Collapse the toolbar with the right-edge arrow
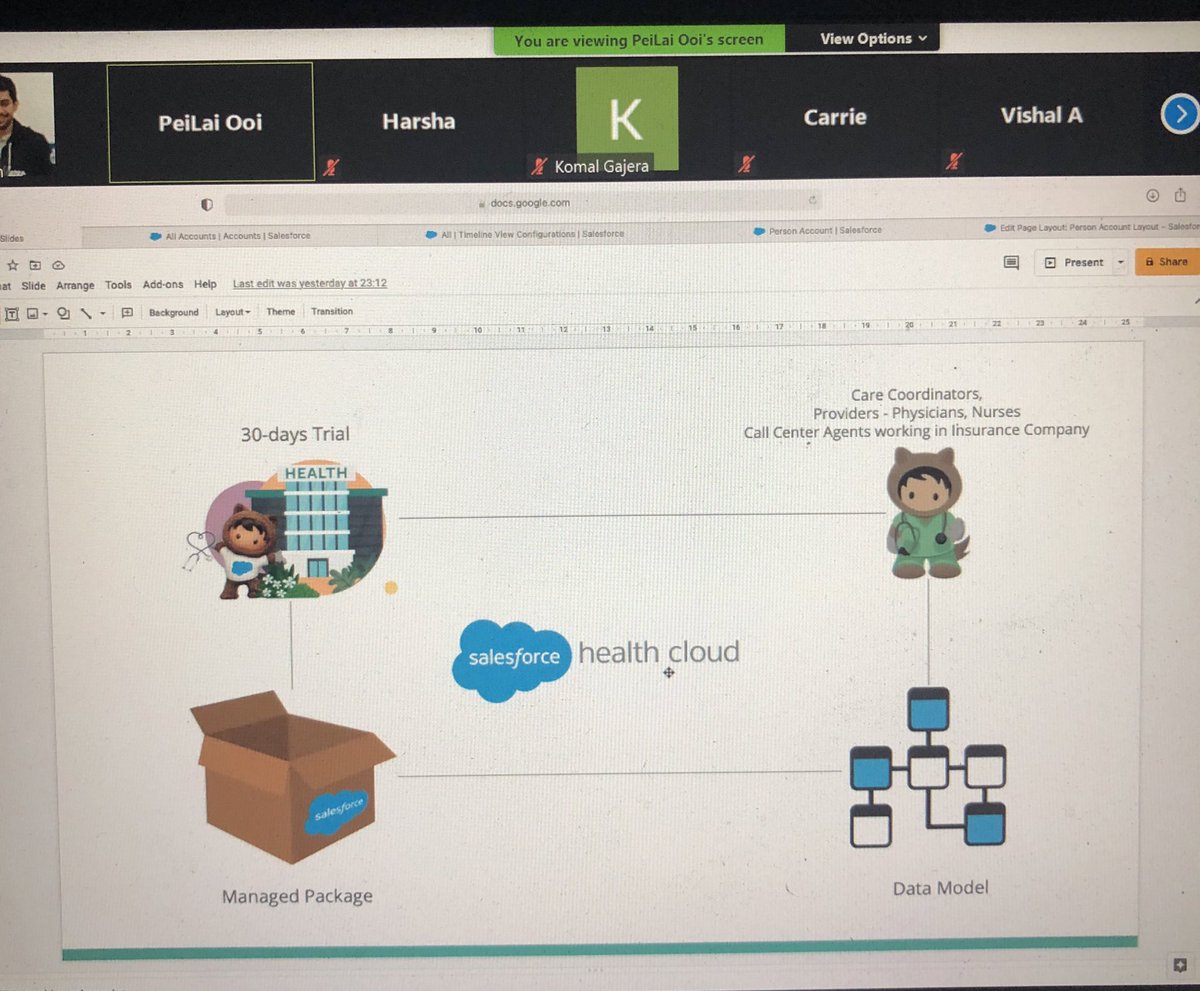Screen dimensions: 1200x991 (1196, 301)
